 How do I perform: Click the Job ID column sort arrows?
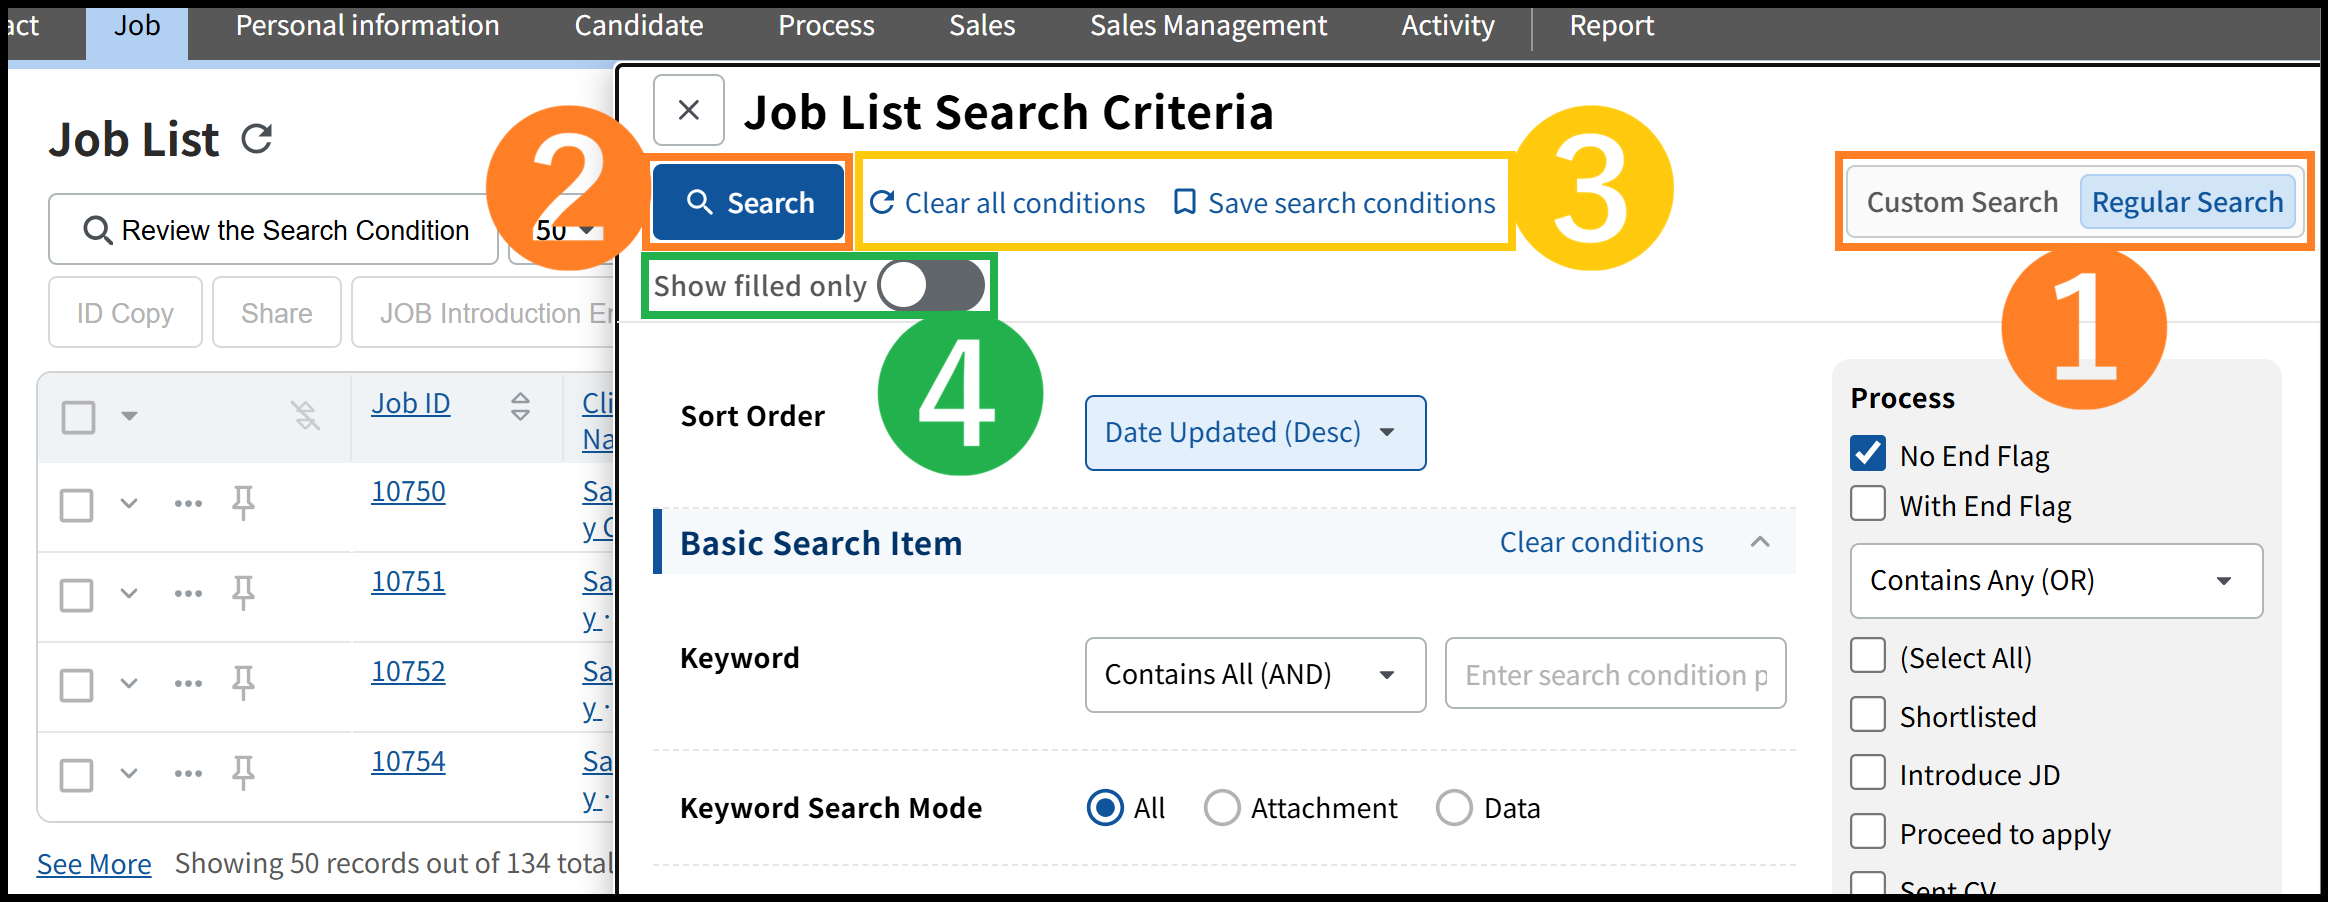pyautogui.click(x=520, y=406)
